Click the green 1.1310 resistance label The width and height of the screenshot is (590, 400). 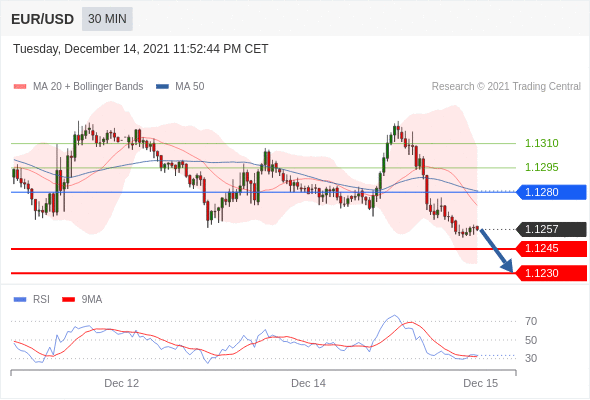point(541,143)
